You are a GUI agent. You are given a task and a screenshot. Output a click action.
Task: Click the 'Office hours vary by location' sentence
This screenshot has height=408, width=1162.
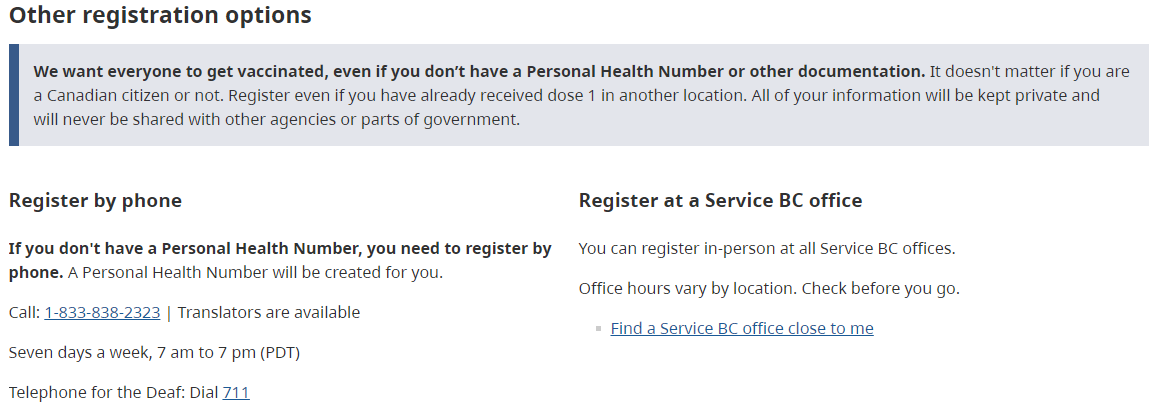click(688, 288)
